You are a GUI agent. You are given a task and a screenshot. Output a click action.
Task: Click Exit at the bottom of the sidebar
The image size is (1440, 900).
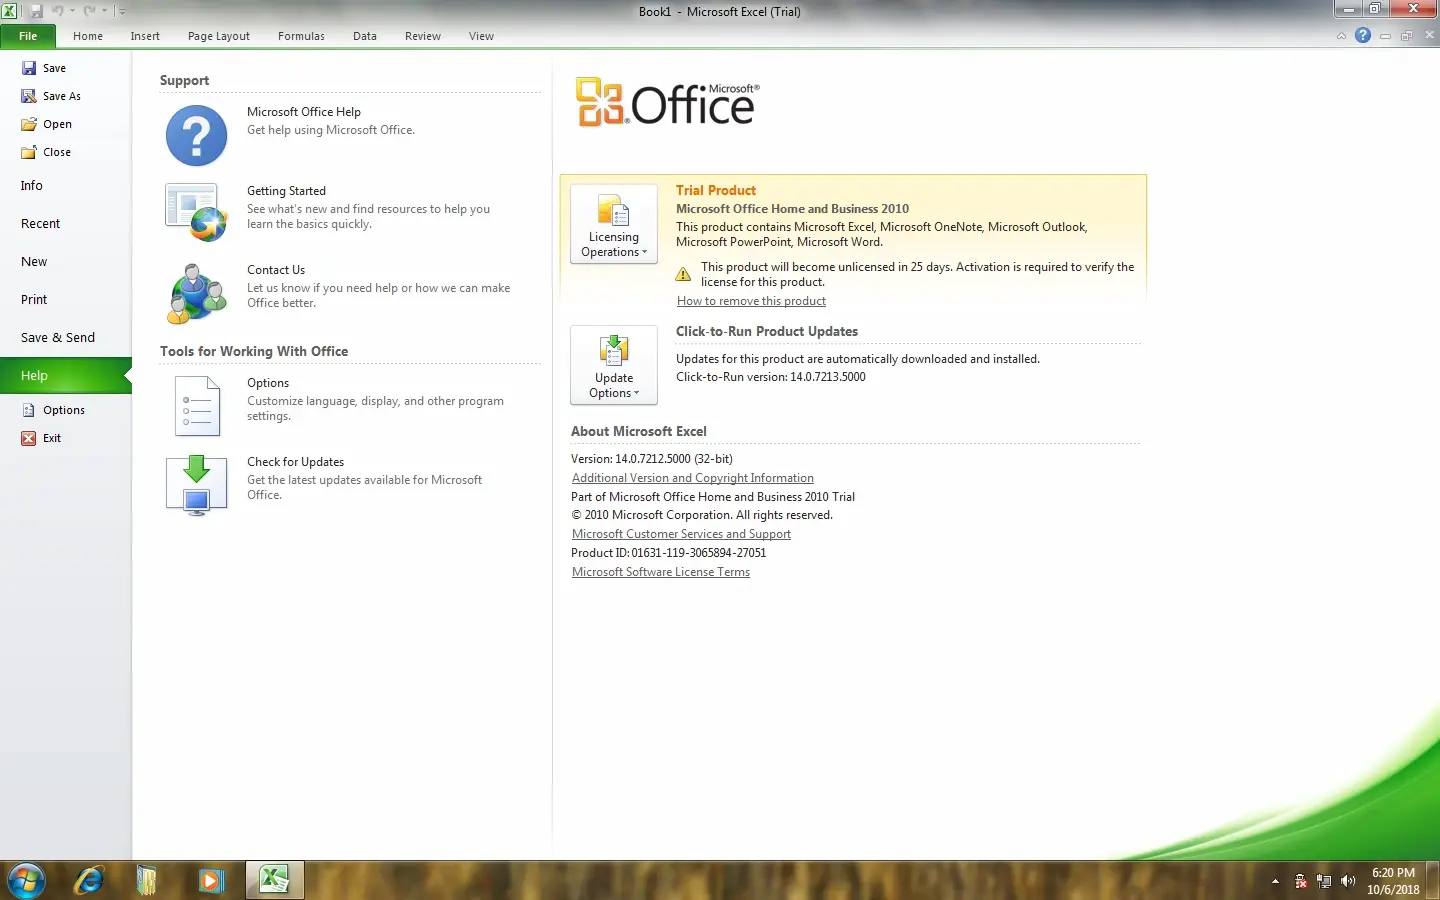(51, 438)
